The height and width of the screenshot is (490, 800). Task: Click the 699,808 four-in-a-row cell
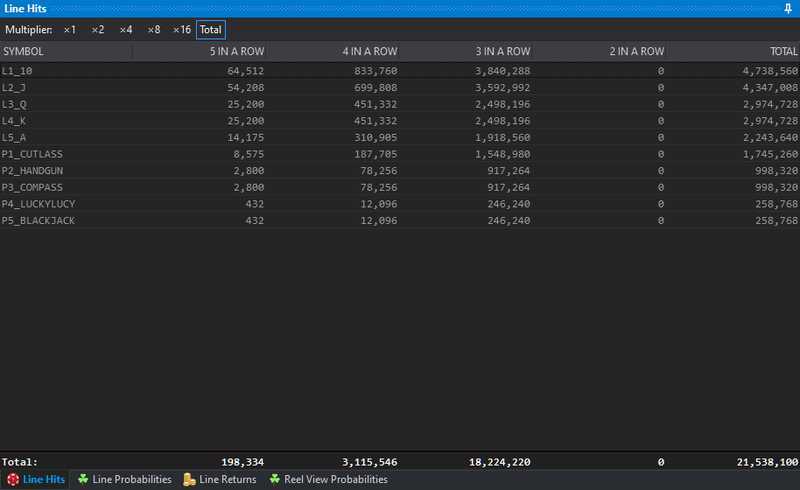coord(376,88)
